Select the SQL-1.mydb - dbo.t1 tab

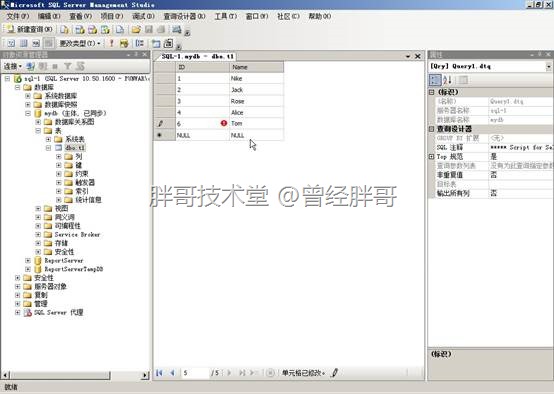197,56
